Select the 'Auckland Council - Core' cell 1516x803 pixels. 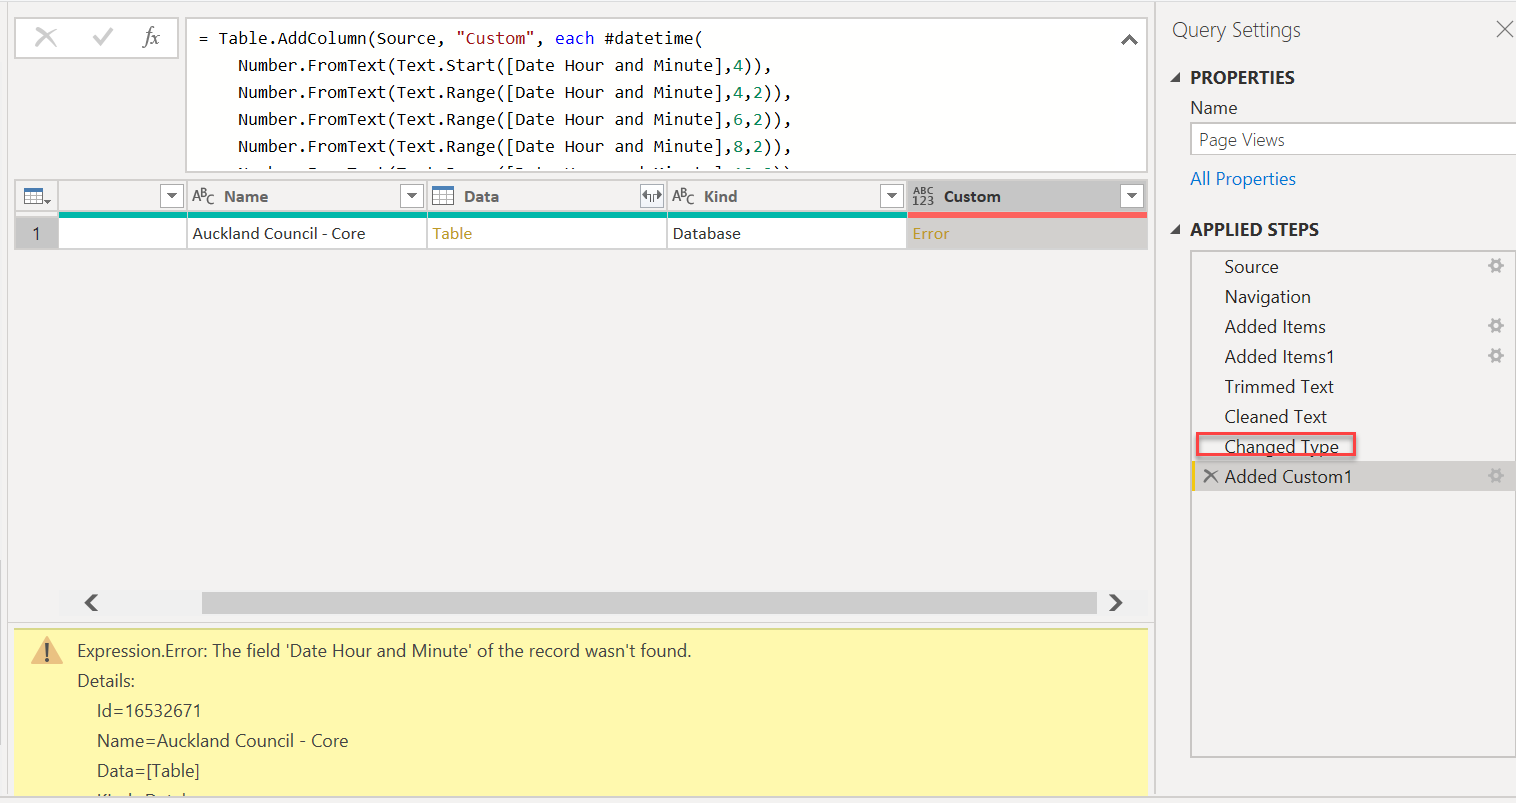click(x=307, y=233)
